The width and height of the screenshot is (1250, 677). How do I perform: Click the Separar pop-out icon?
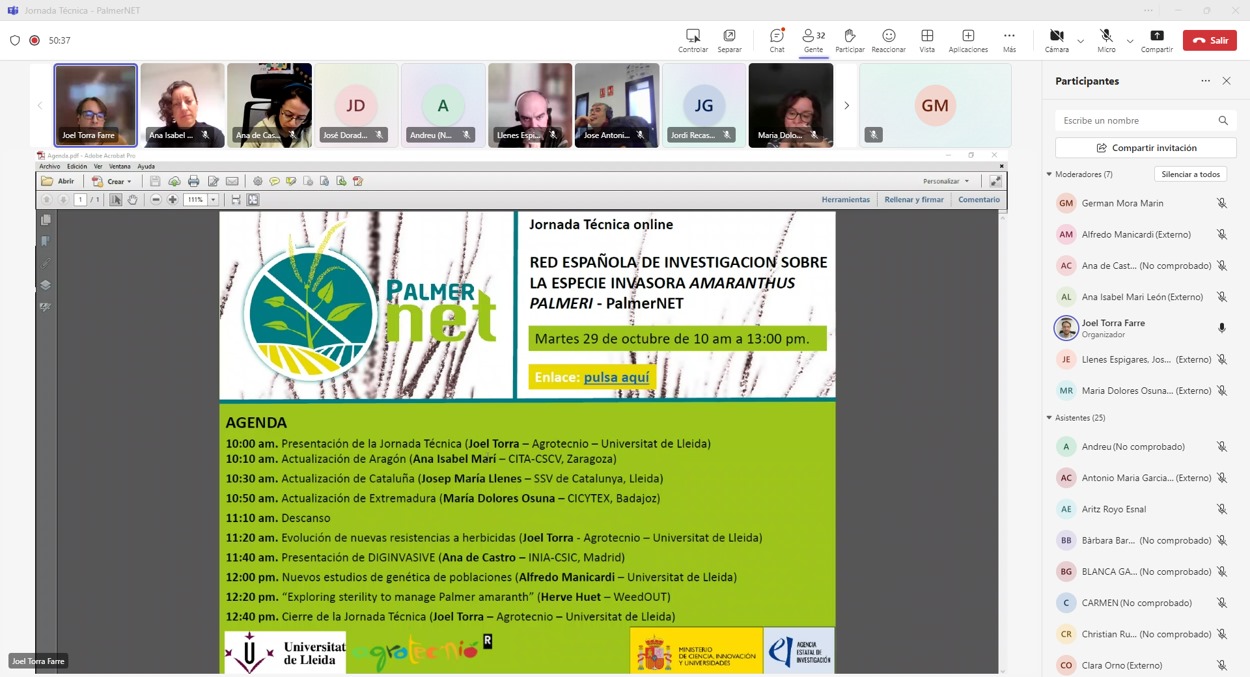tap(729, 40)
